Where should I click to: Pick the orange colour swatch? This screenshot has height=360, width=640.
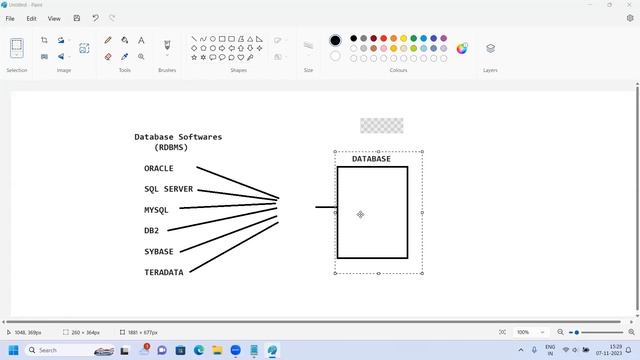(393, 38)
